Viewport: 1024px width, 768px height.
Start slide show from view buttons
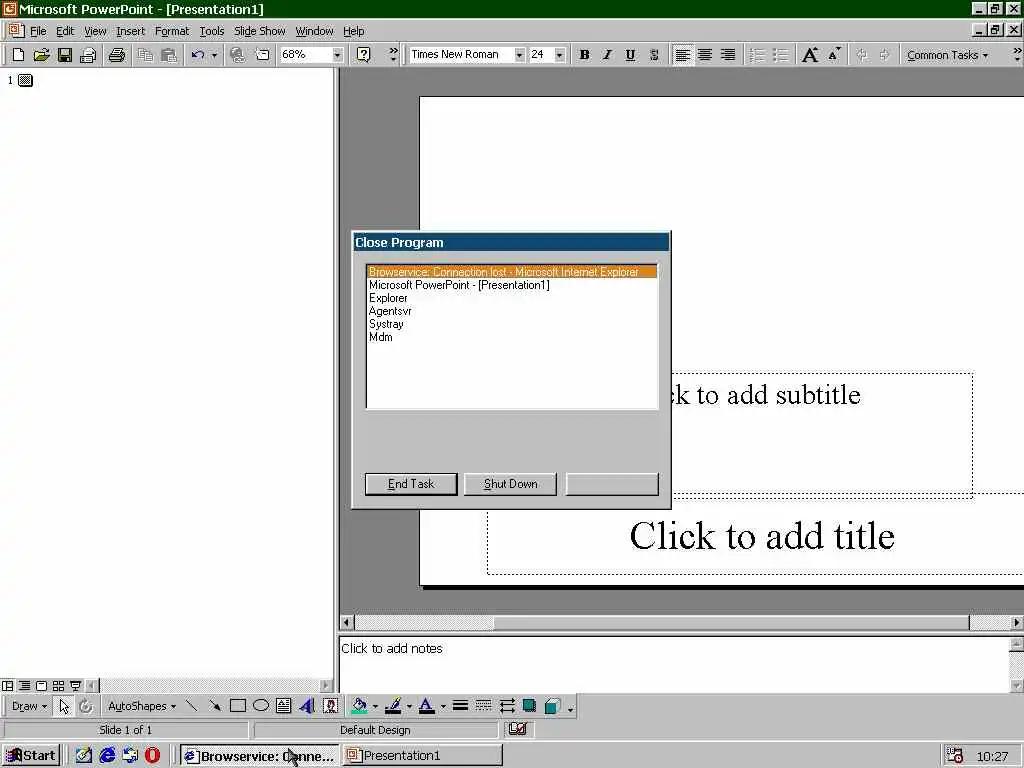(75, 686)
